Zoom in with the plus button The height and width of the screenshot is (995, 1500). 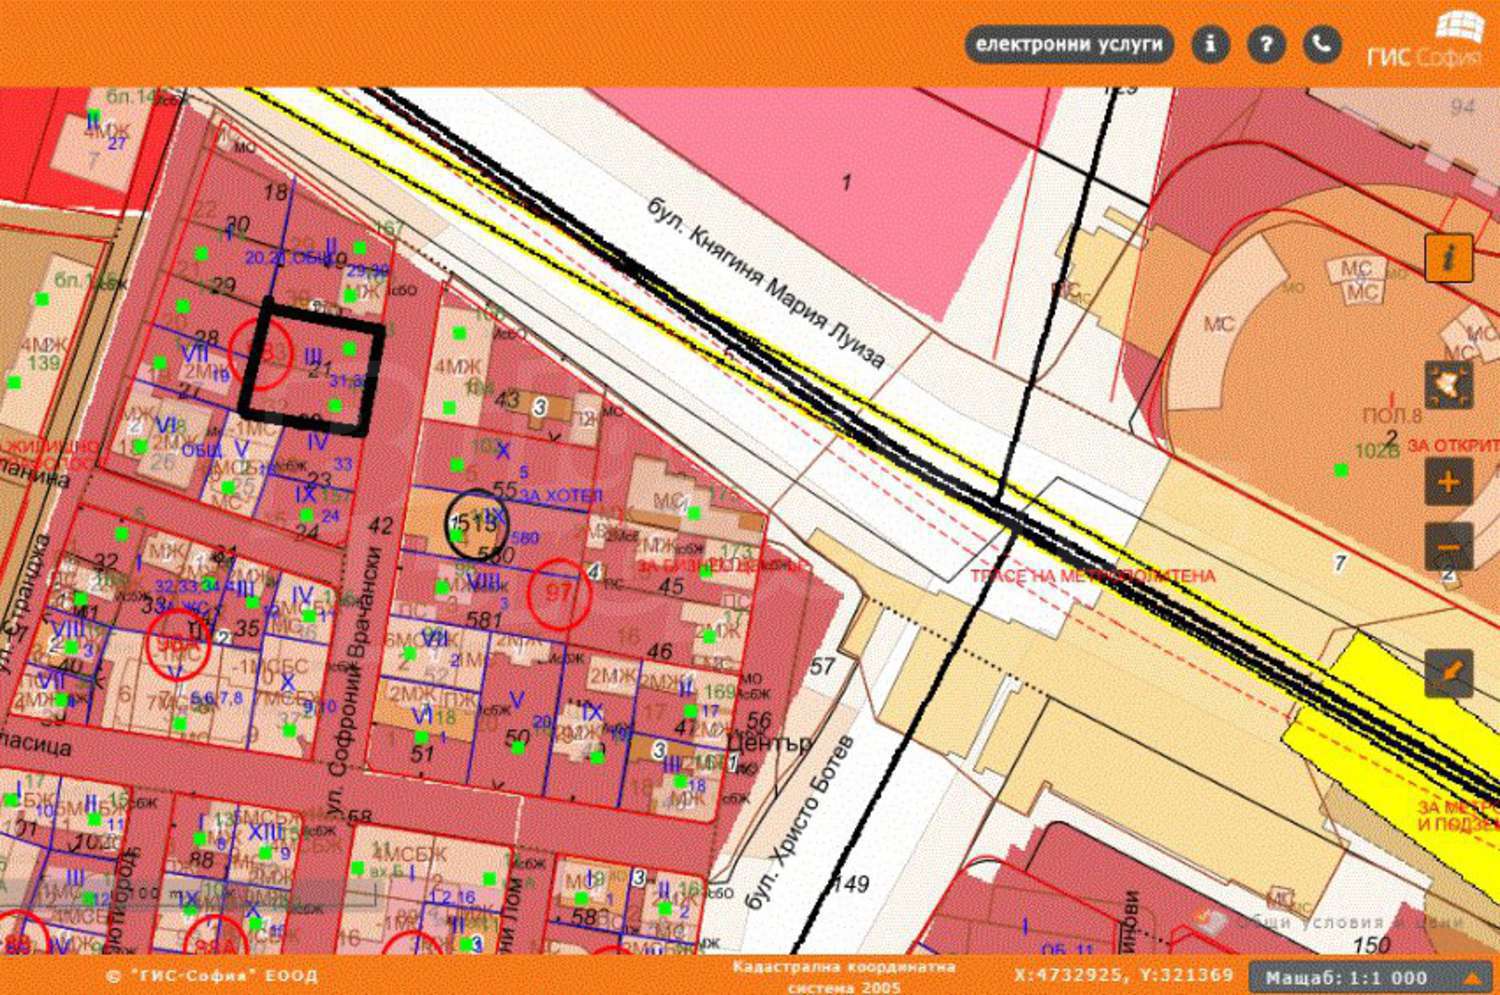(1448, 482)
